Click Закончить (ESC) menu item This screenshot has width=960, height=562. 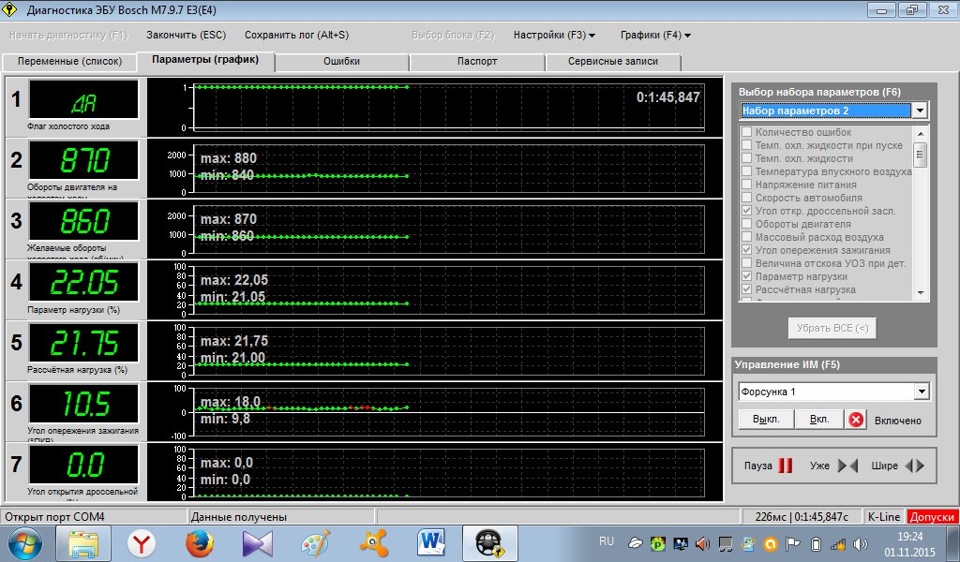click(186, 35)
